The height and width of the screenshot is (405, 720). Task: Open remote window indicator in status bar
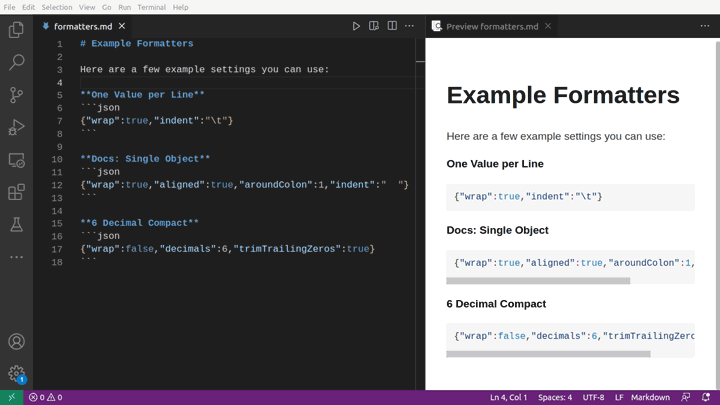click(x=11, y=397)
